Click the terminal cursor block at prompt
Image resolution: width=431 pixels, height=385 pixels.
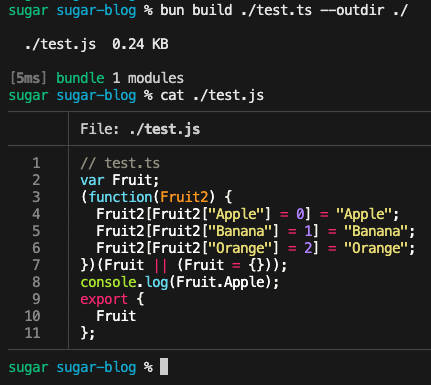click(x=164, y=367)
